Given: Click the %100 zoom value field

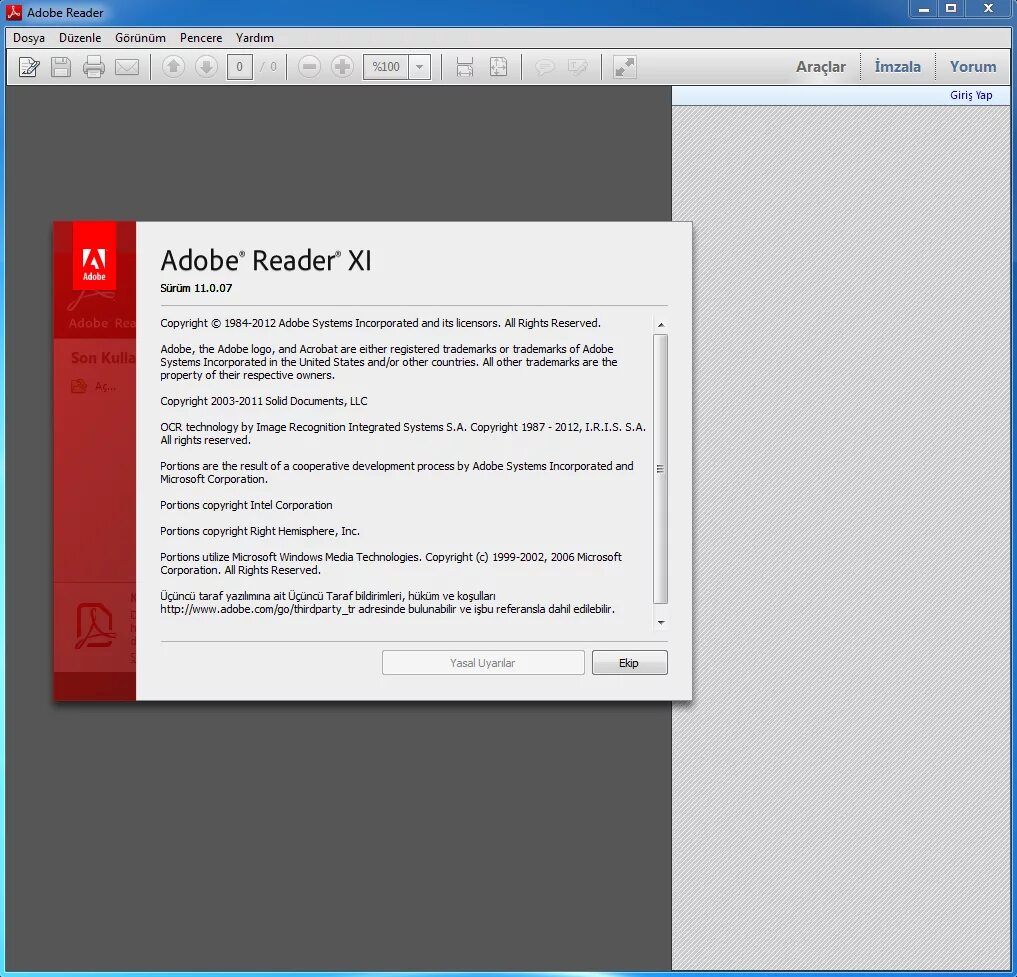Looking at the screenshot, I should click(x=386, y=67).
